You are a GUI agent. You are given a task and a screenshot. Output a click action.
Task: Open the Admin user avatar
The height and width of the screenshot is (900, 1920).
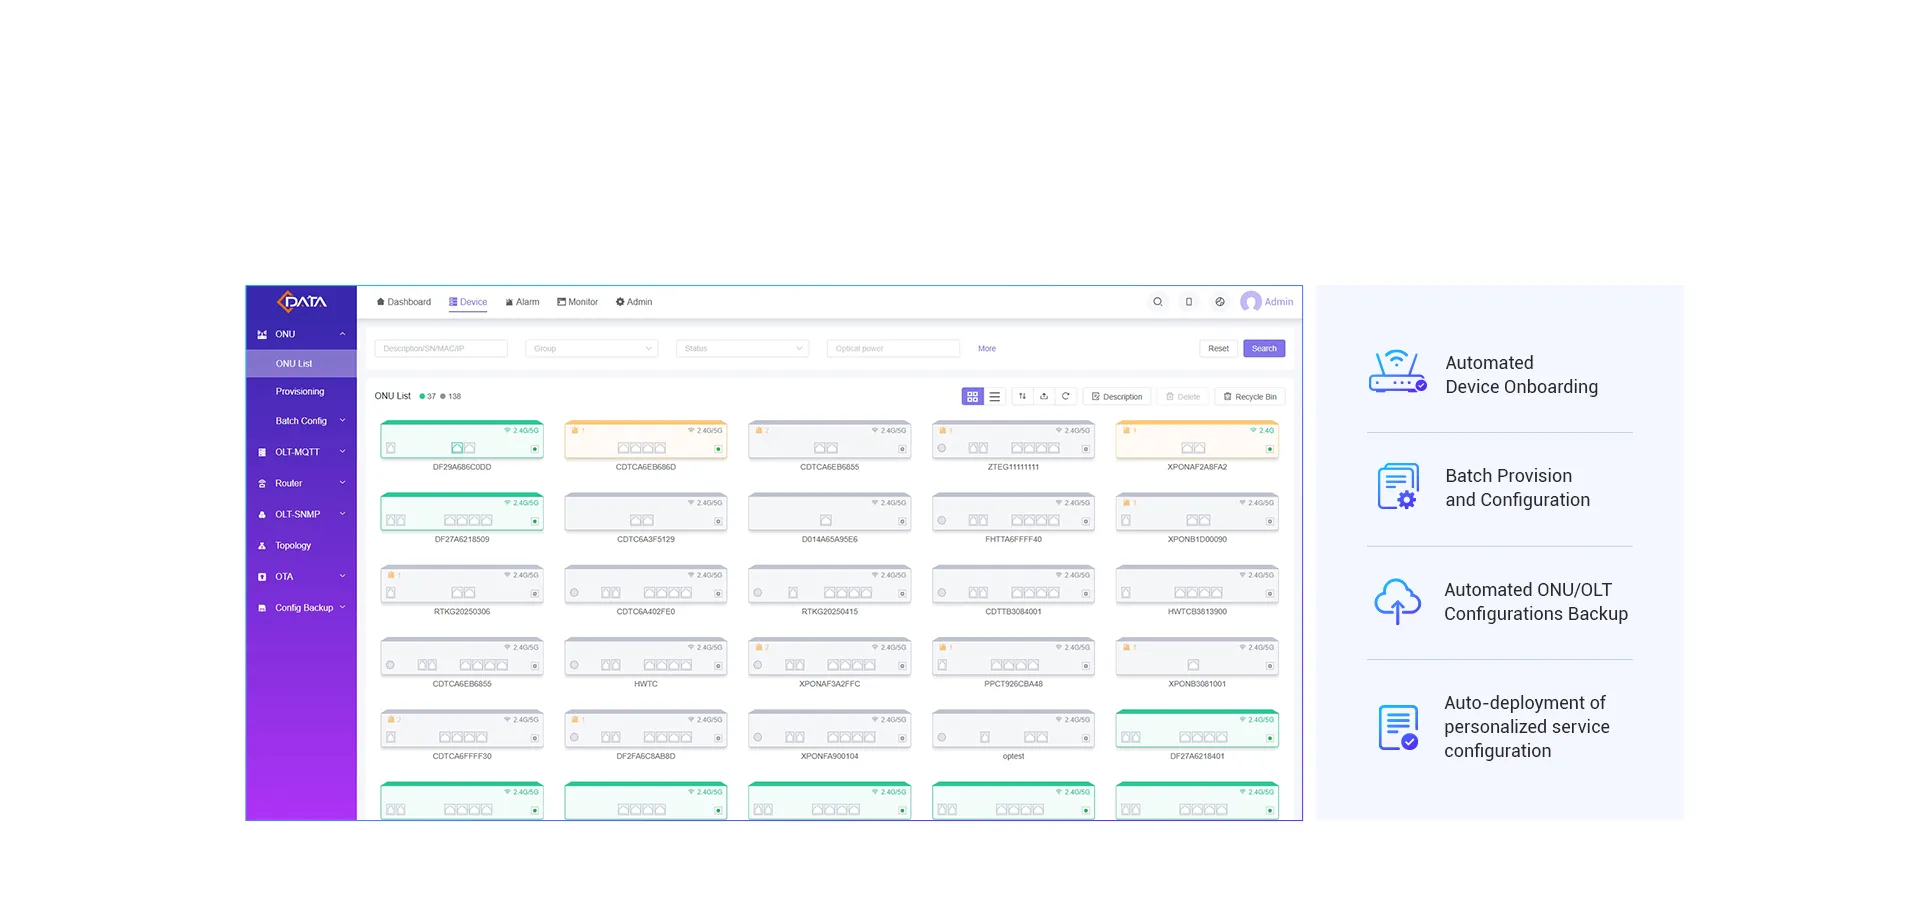click(x=1250, y=302)
